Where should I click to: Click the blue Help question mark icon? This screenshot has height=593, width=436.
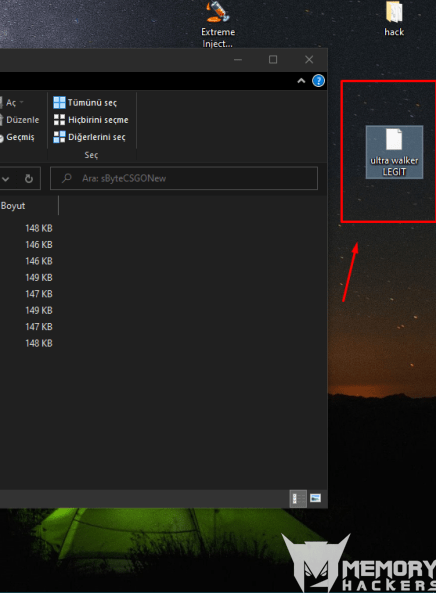[318, 81]
